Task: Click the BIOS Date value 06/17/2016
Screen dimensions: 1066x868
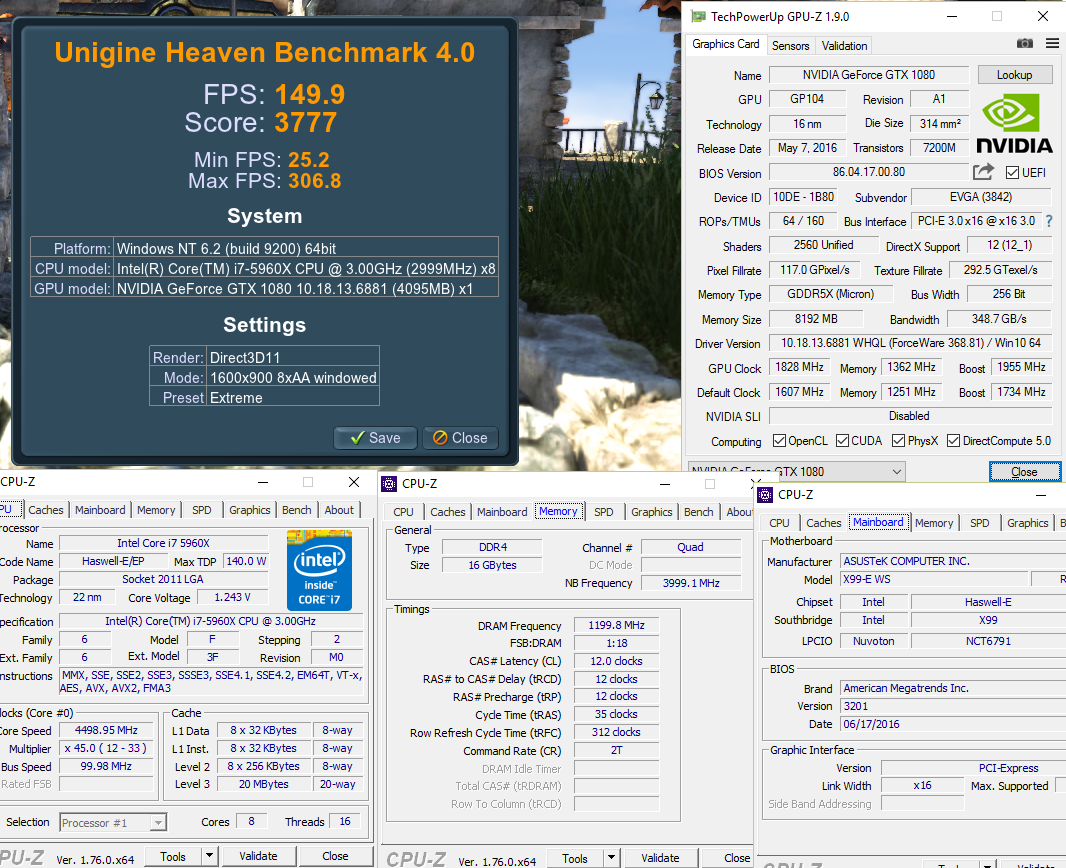Action: click(x=953, y=725)
